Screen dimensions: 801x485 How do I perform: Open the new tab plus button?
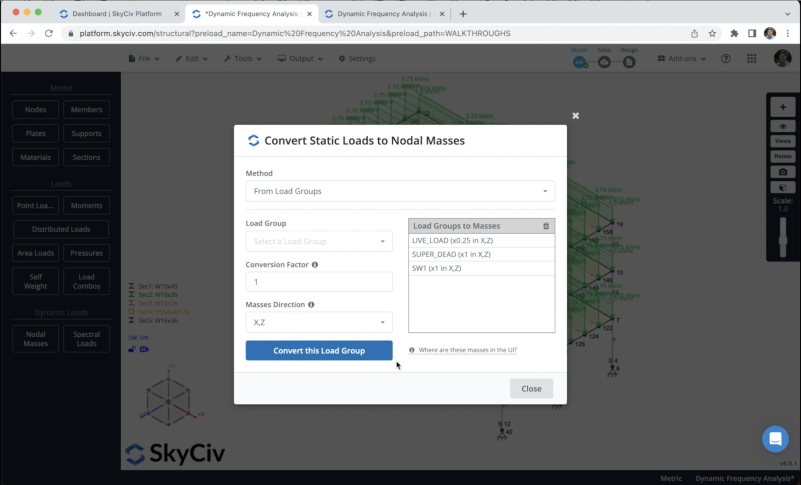pyautogui.click(x=463, y=14)
